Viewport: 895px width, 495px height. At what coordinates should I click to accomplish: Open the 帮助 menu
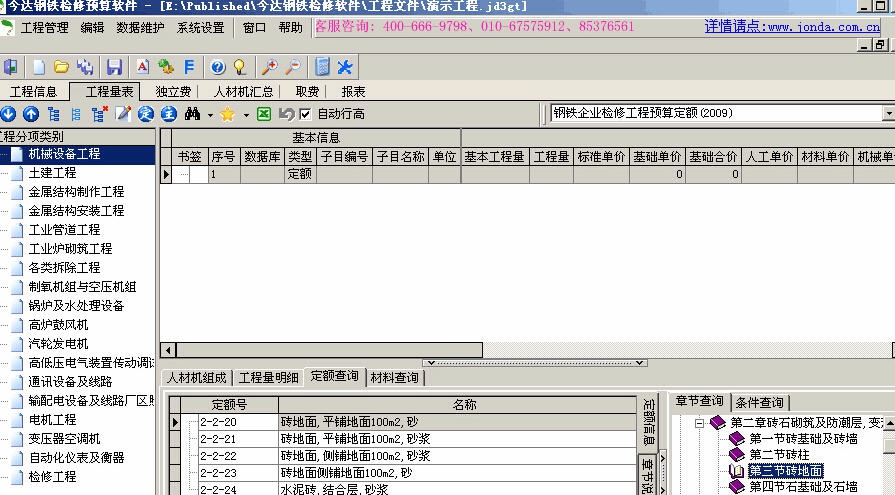[291, 27]
